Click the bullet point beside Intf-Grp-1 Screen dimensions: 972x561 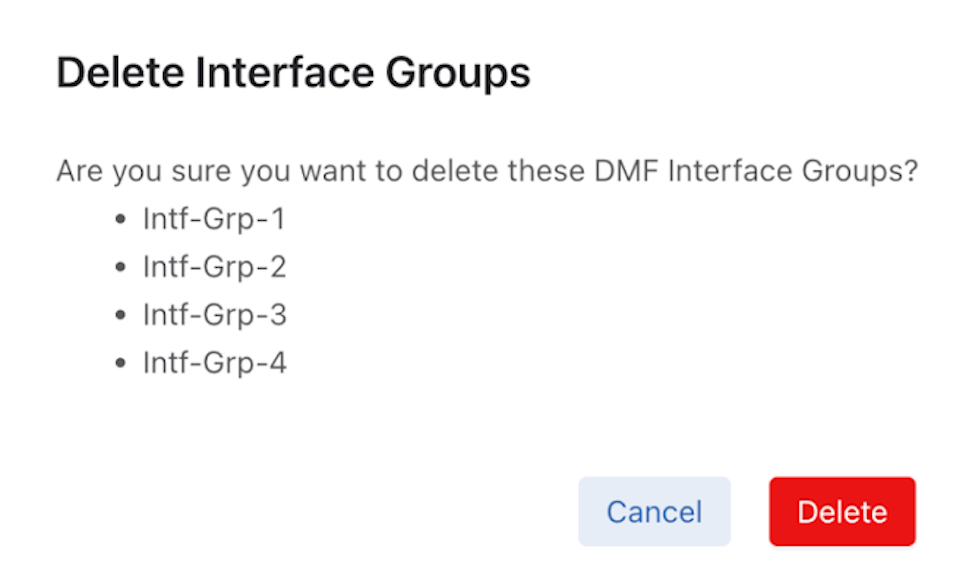(122, 220)
